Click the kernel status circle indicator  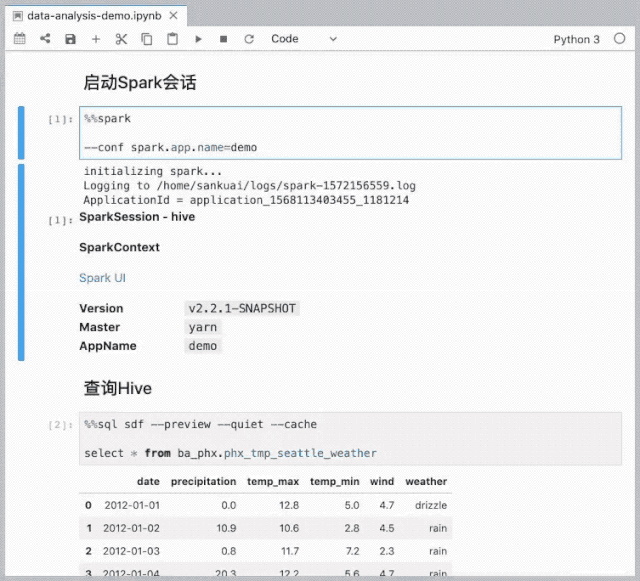tap(620, 39)
